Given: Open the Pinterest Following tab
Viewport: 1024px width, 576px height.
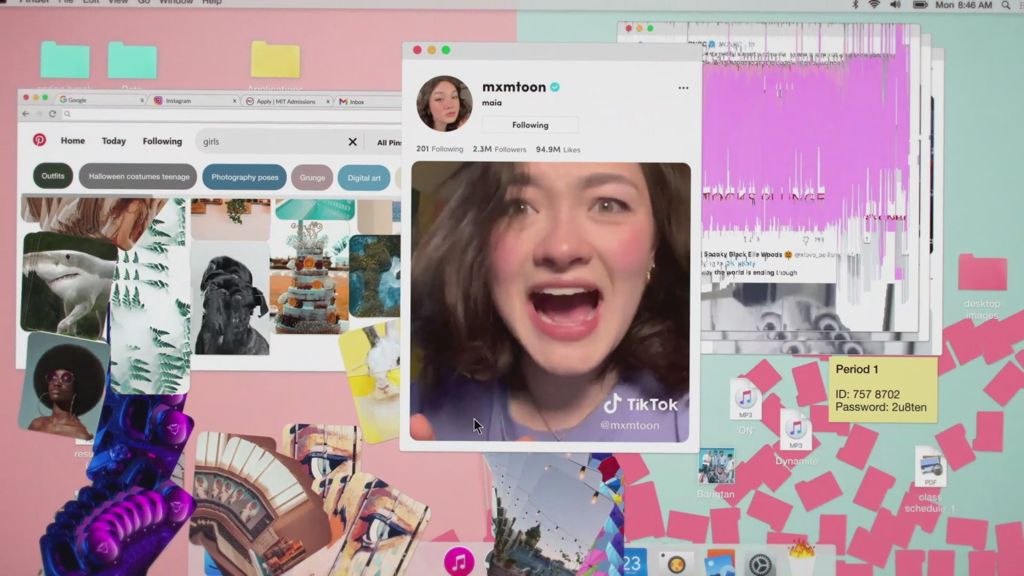Looking at the screenshot, I should click(x=163, y=141).
